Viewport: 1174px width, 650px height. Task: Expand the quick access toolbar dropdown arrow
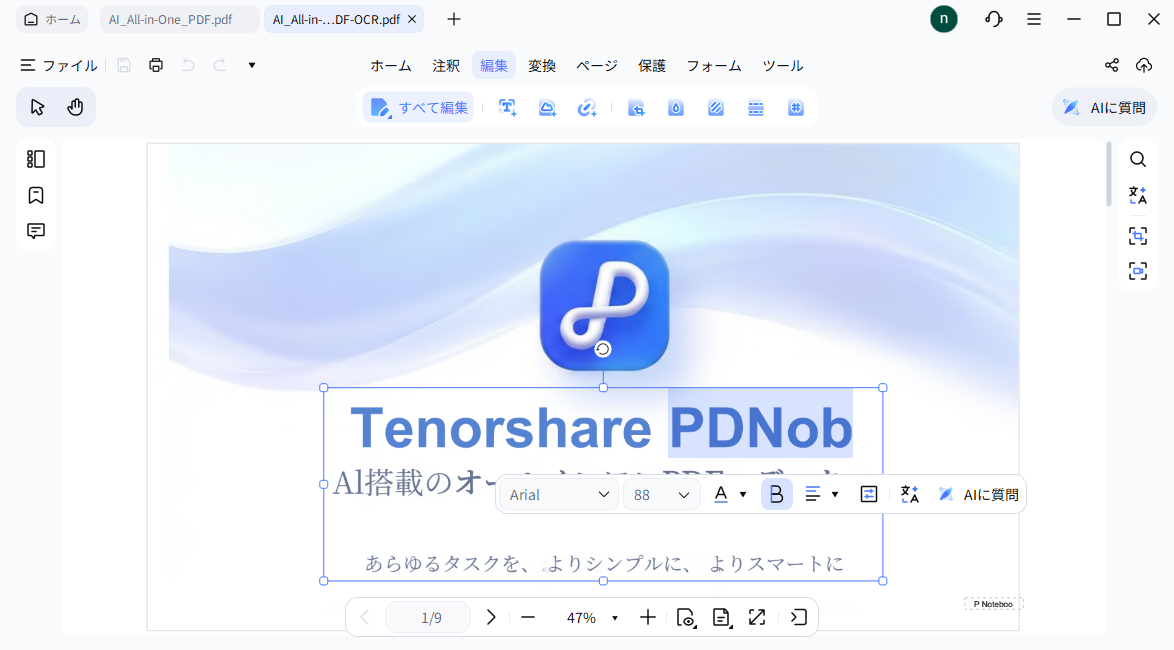coord(252,66)
